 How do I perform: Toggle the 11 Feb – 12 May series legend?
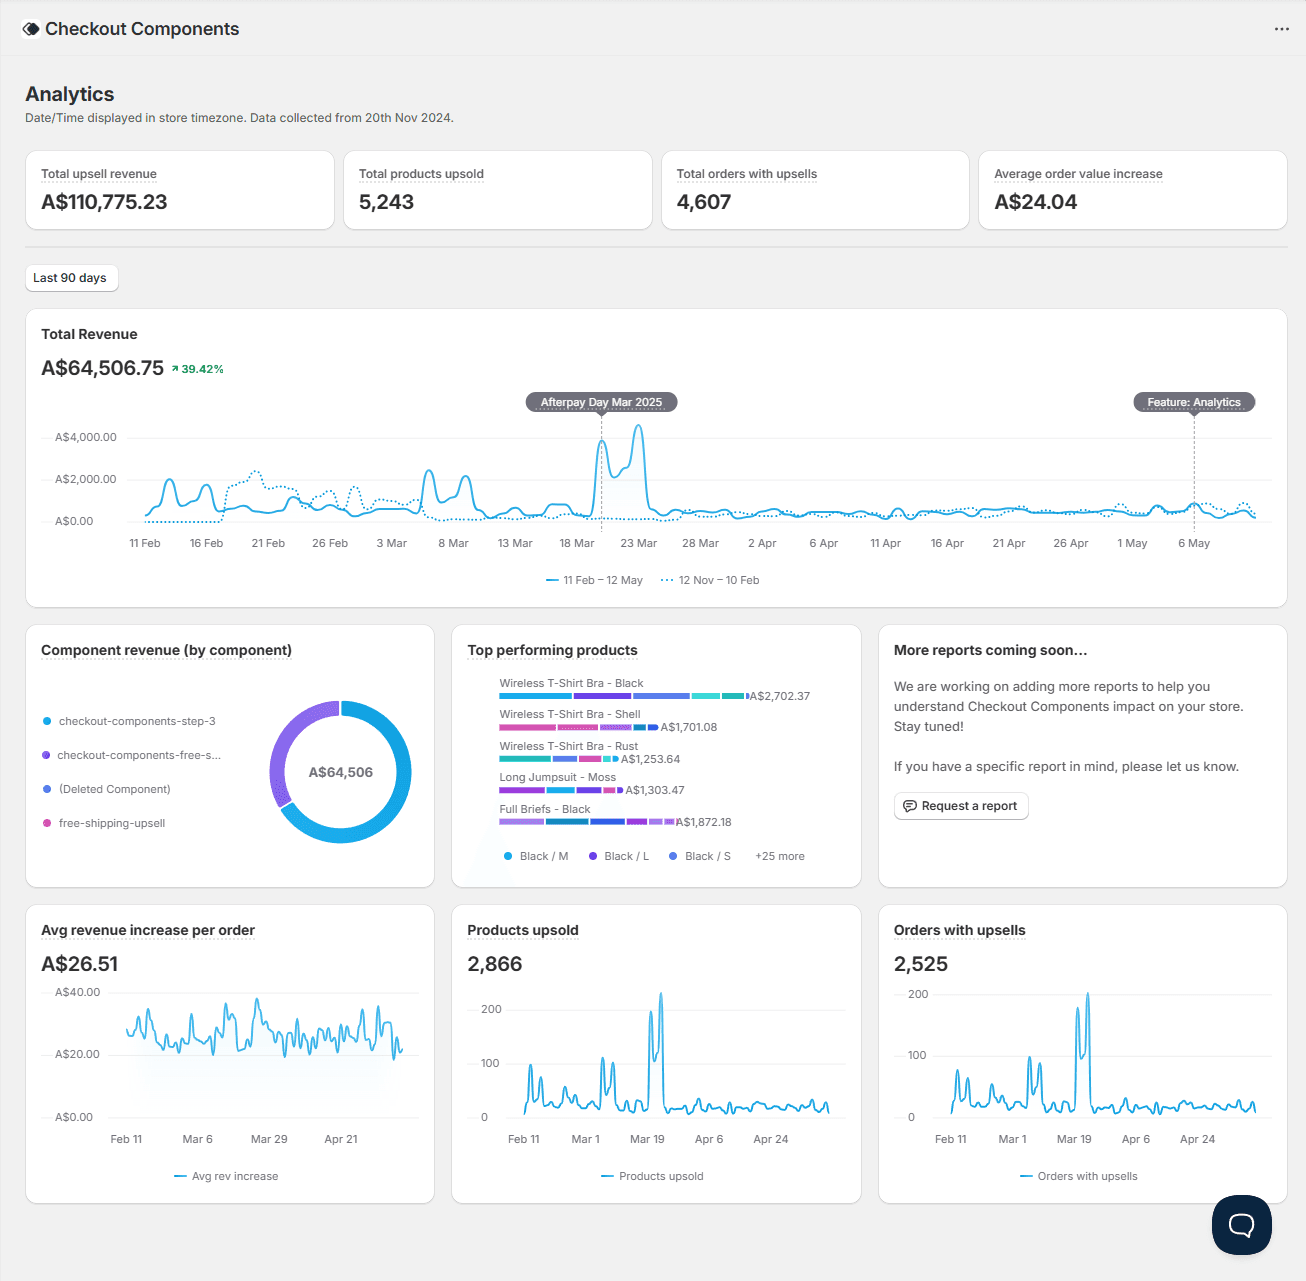(x=595, y=580)
